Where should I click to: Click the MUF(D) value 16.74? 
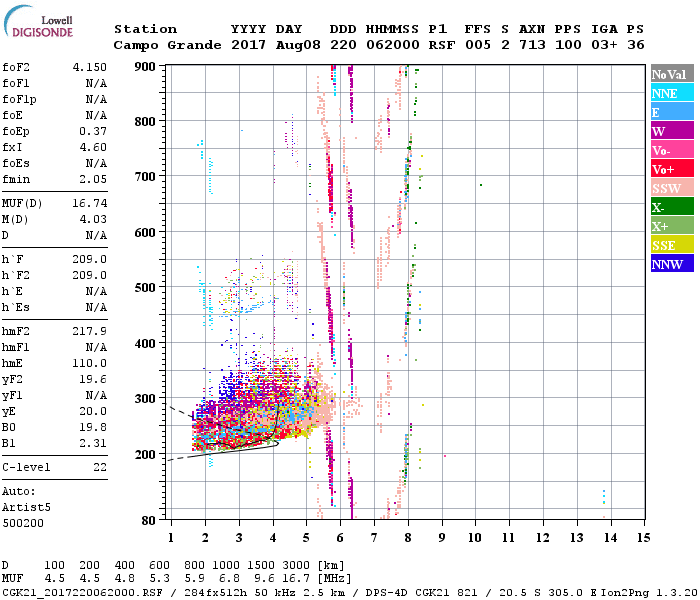click(90, 203)
